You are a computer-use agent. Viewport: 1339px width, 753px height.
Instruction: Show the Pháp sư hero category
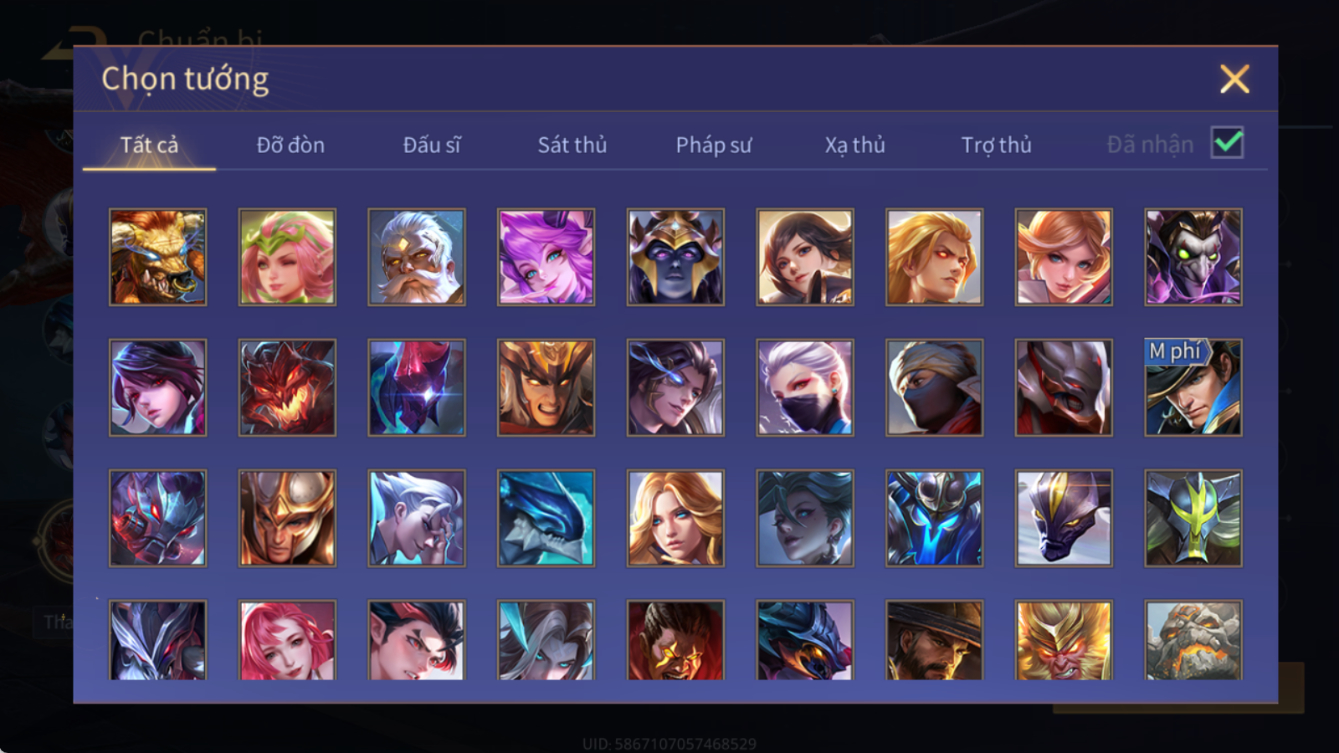(713, 145)
